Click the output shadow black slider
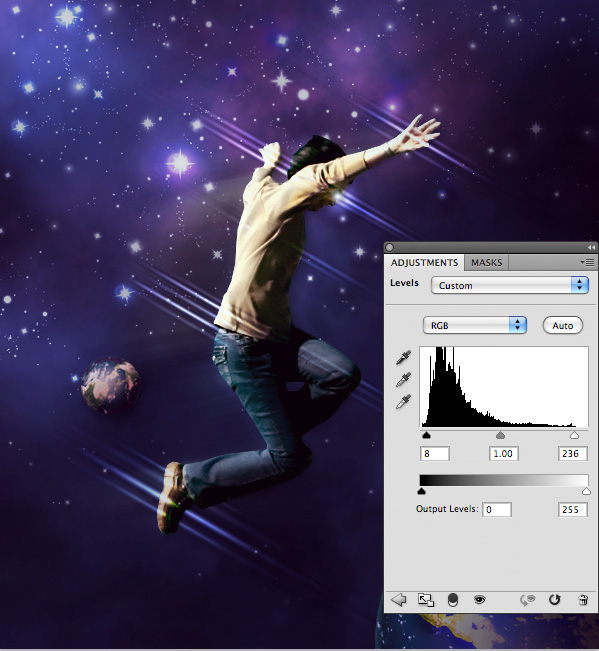The width and height of the screenshot is (599, 651). coord(421,492)
